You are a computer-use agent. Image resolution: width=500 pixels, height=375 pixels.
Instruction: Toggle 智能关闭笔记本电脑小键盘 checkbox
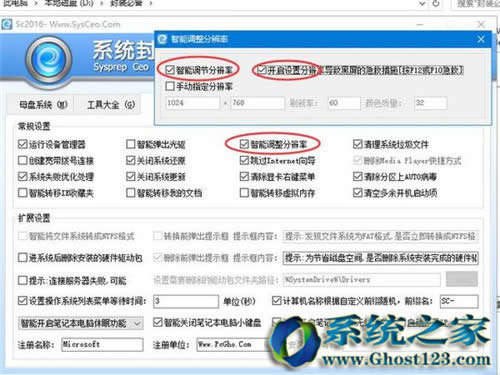[158, 322]
